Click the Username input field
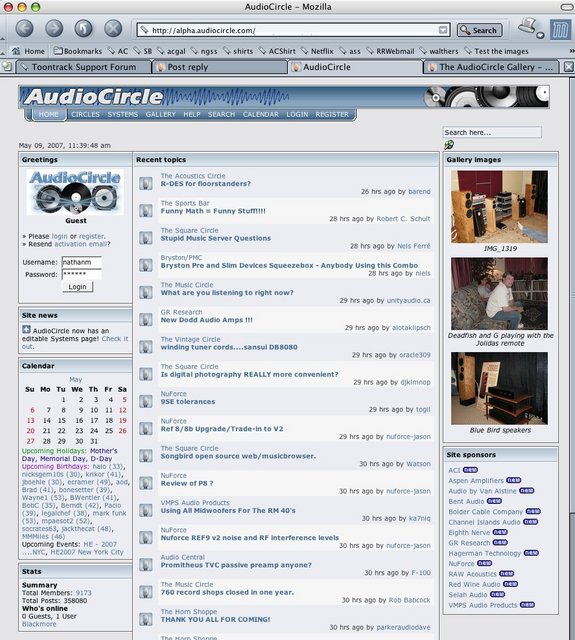Screen dimensions: 575x640 point(82,262)
